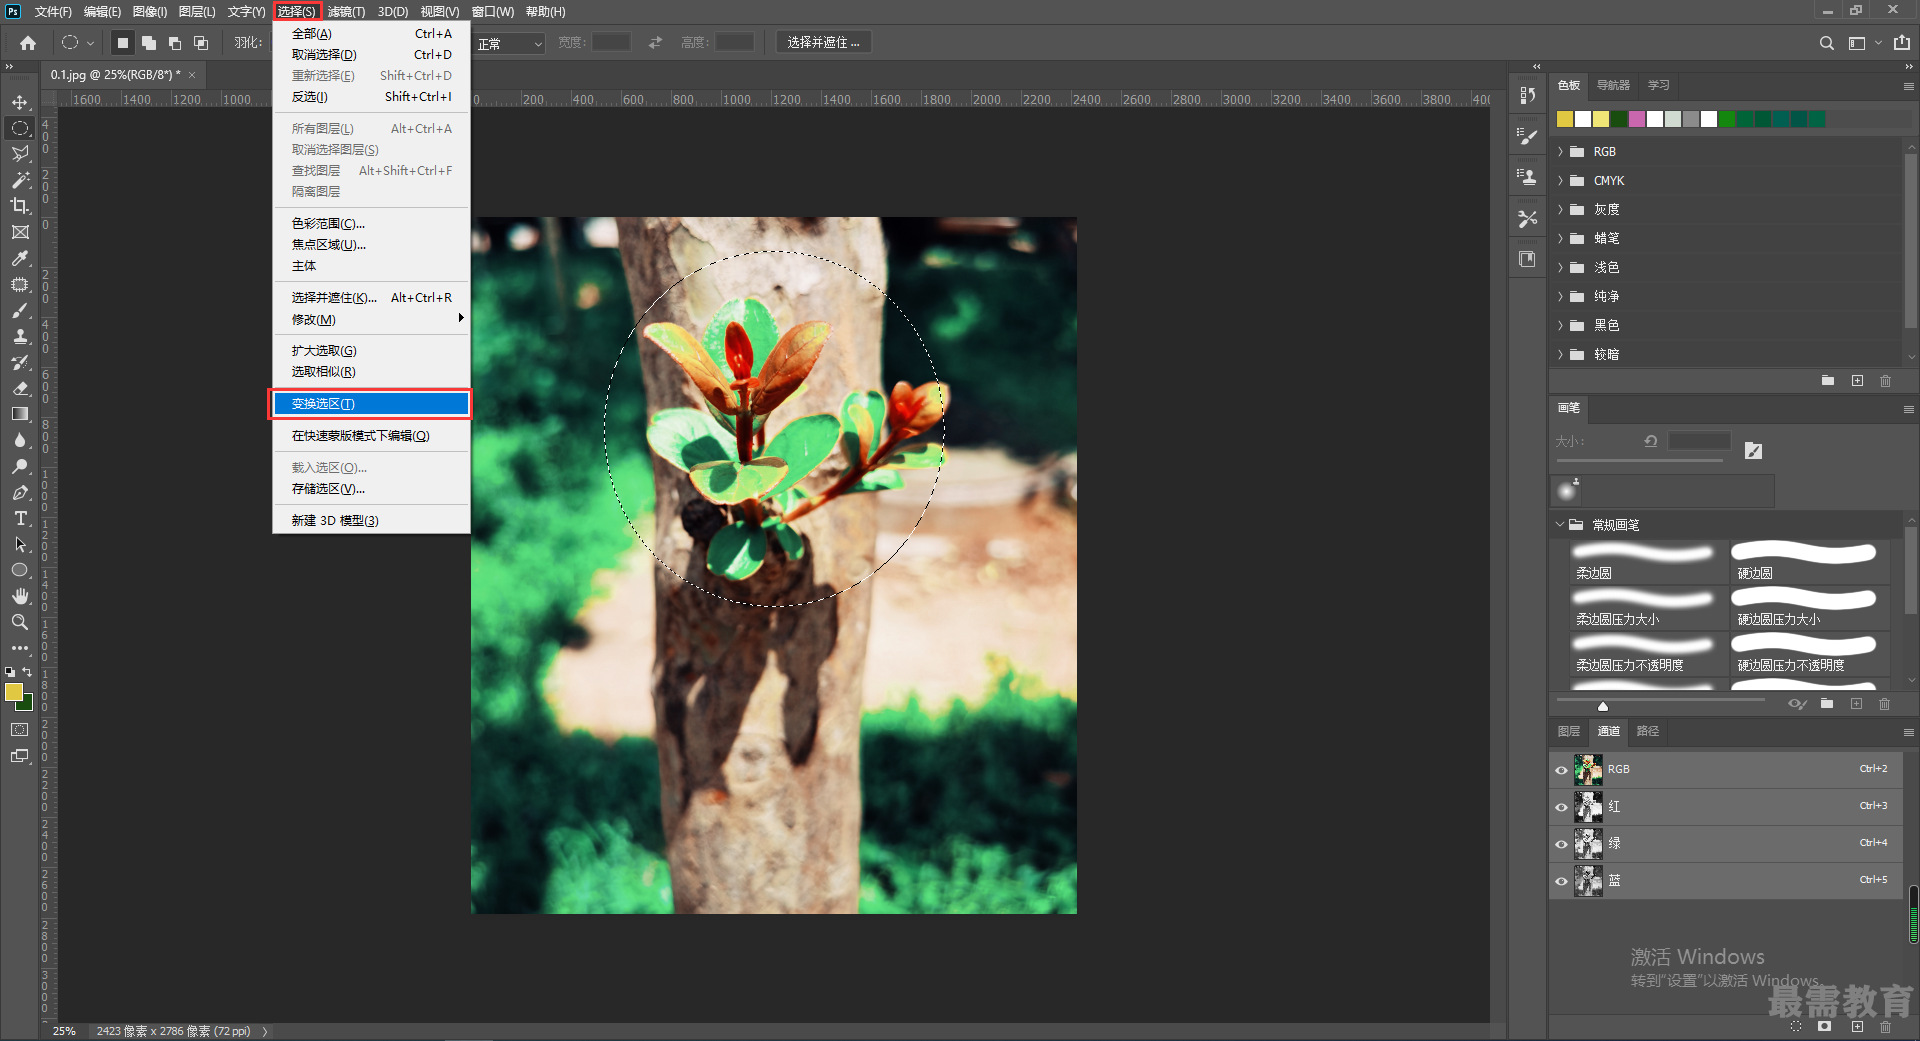Select the Ellipse shape tool
The width and height of the screenshot is (1920, 1041).
click(x=20, y=570)
